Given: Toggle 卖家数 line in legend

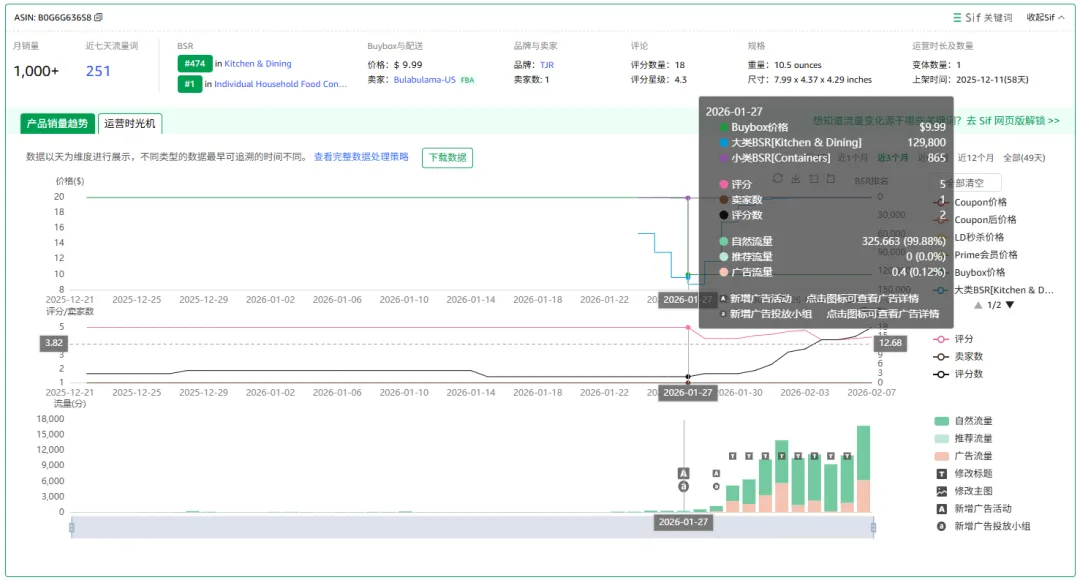Looking at the screenshot, I should tap(941, 356).
